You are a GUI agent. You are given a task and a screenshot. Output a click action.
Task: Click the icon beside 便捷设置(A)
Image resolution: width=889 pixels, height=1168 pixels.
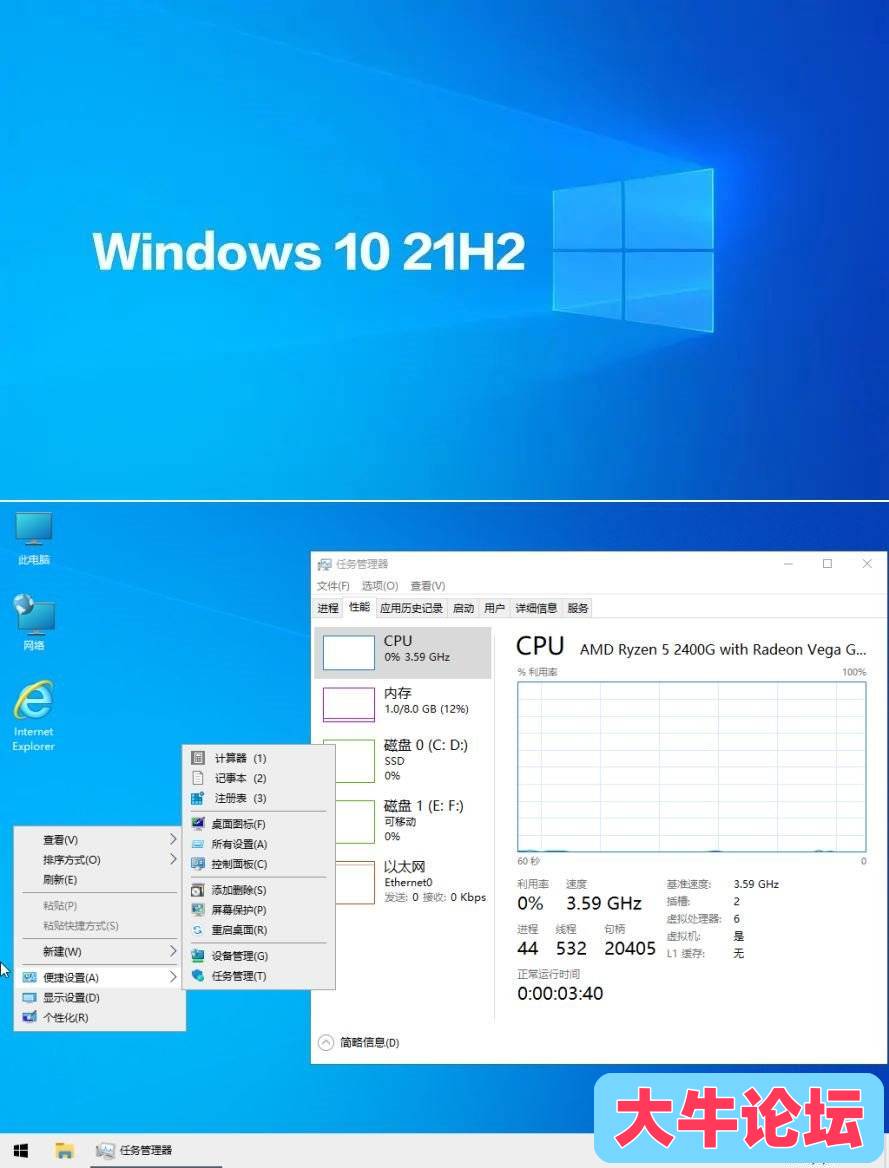tap(29, 977)
